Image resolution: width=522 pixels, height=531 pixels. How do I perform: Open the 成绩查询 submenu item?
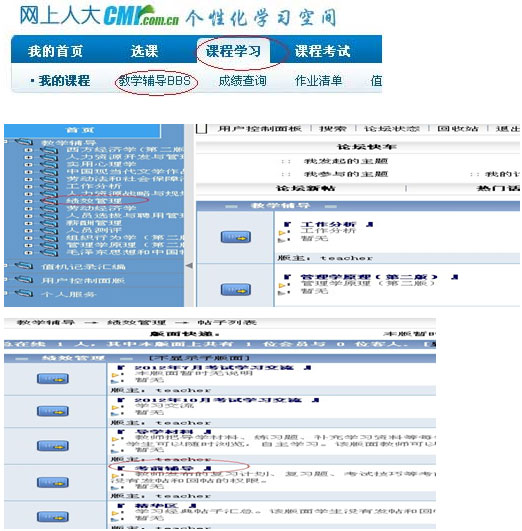point(242,81)
